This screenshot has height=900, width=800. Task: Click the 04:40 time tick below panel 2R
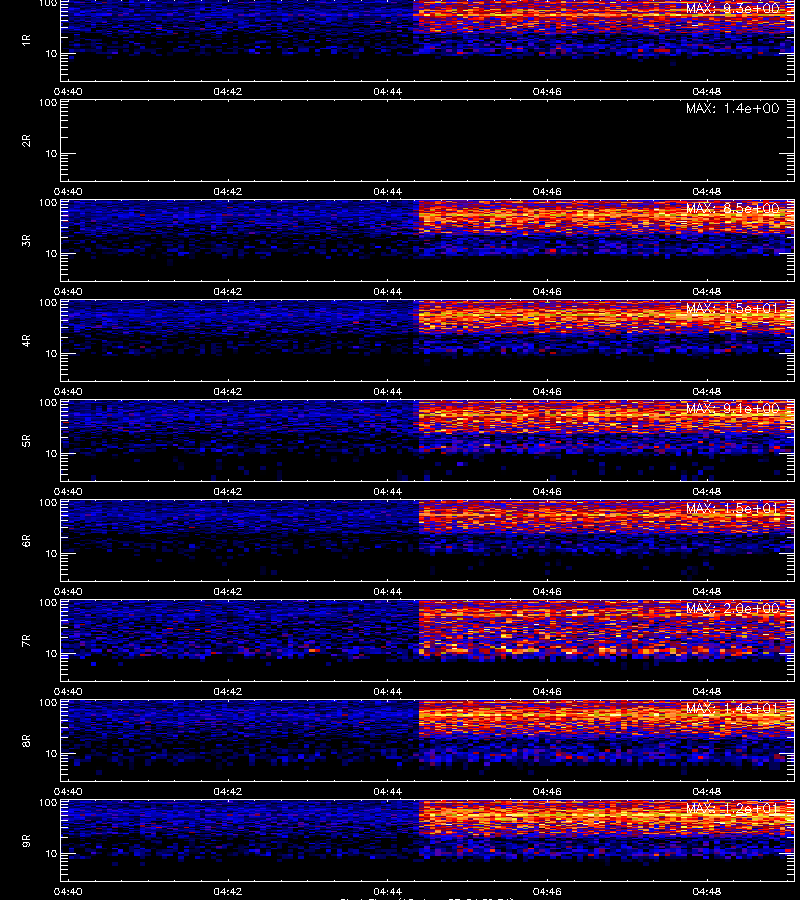(x=68, y=192)
